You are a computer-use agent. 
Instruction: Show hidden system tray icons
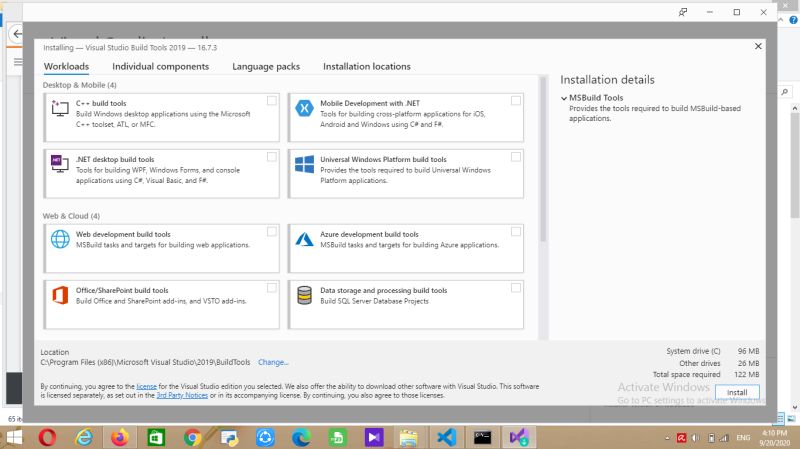(x=667, y=438)
